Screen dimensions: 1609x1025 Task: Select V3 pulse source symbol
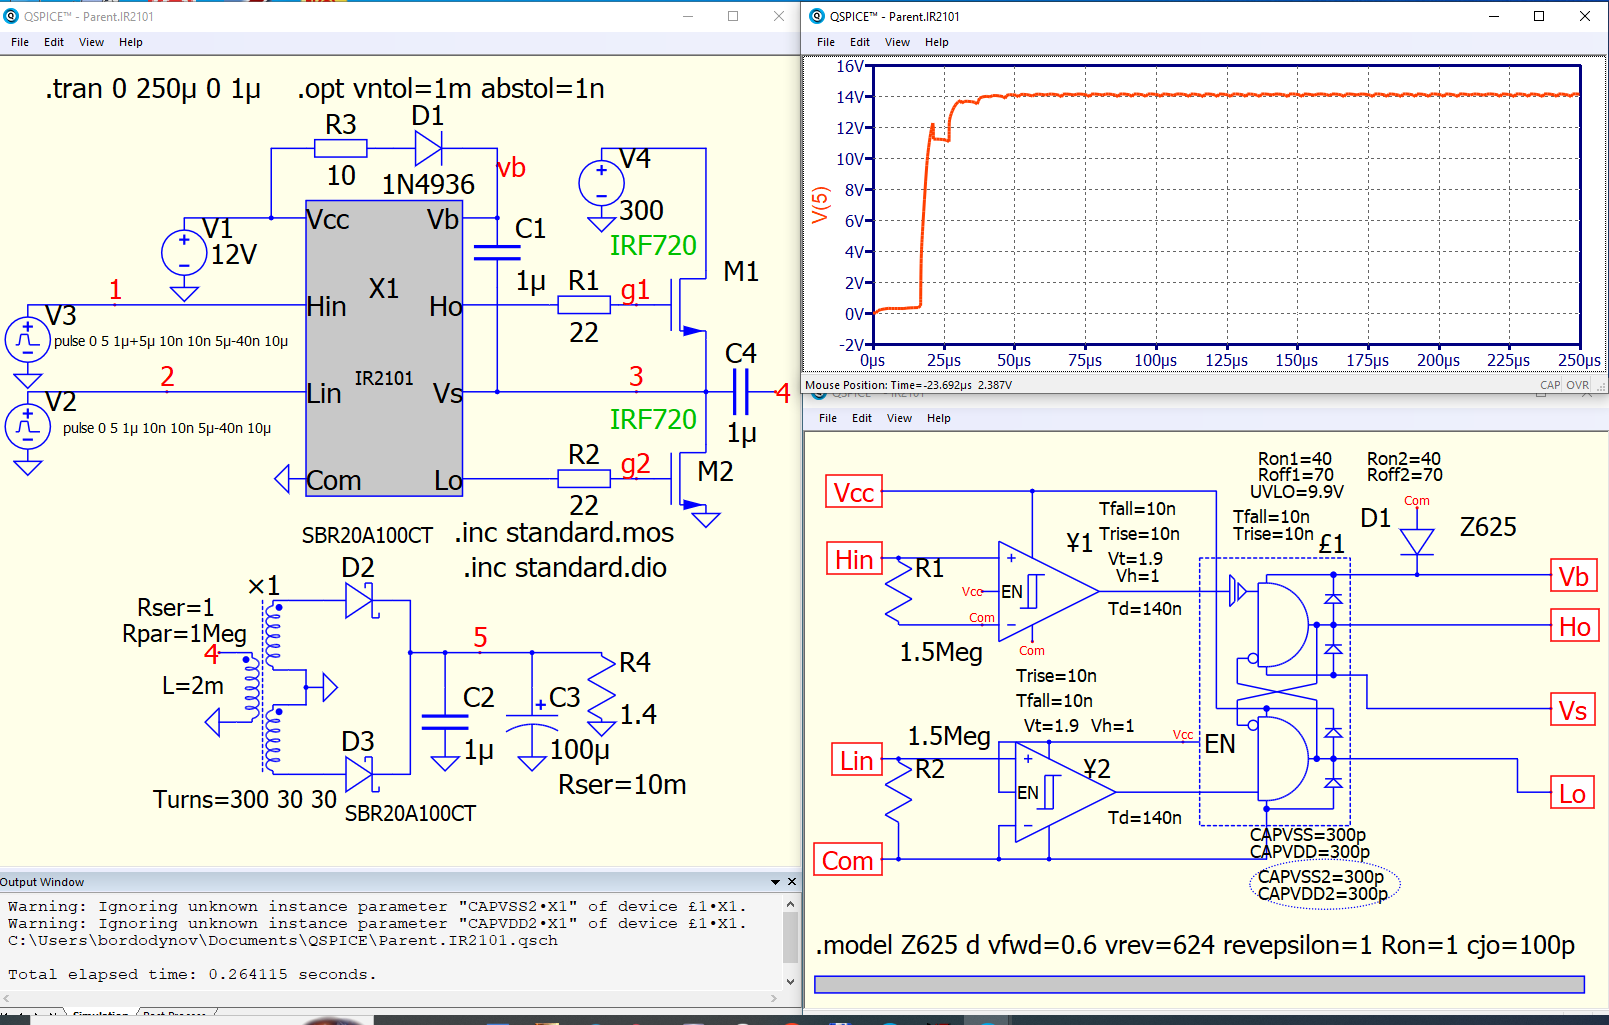click(x=28, y=340)
